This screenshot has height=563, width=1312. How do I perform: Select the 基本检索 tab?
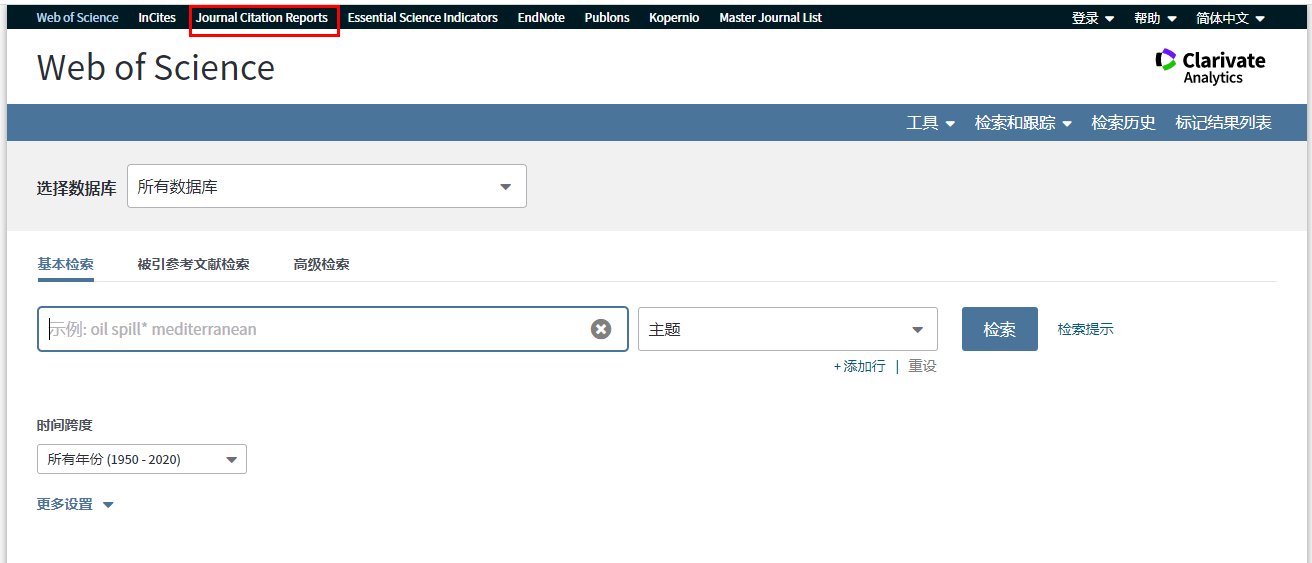coord(65,264)
